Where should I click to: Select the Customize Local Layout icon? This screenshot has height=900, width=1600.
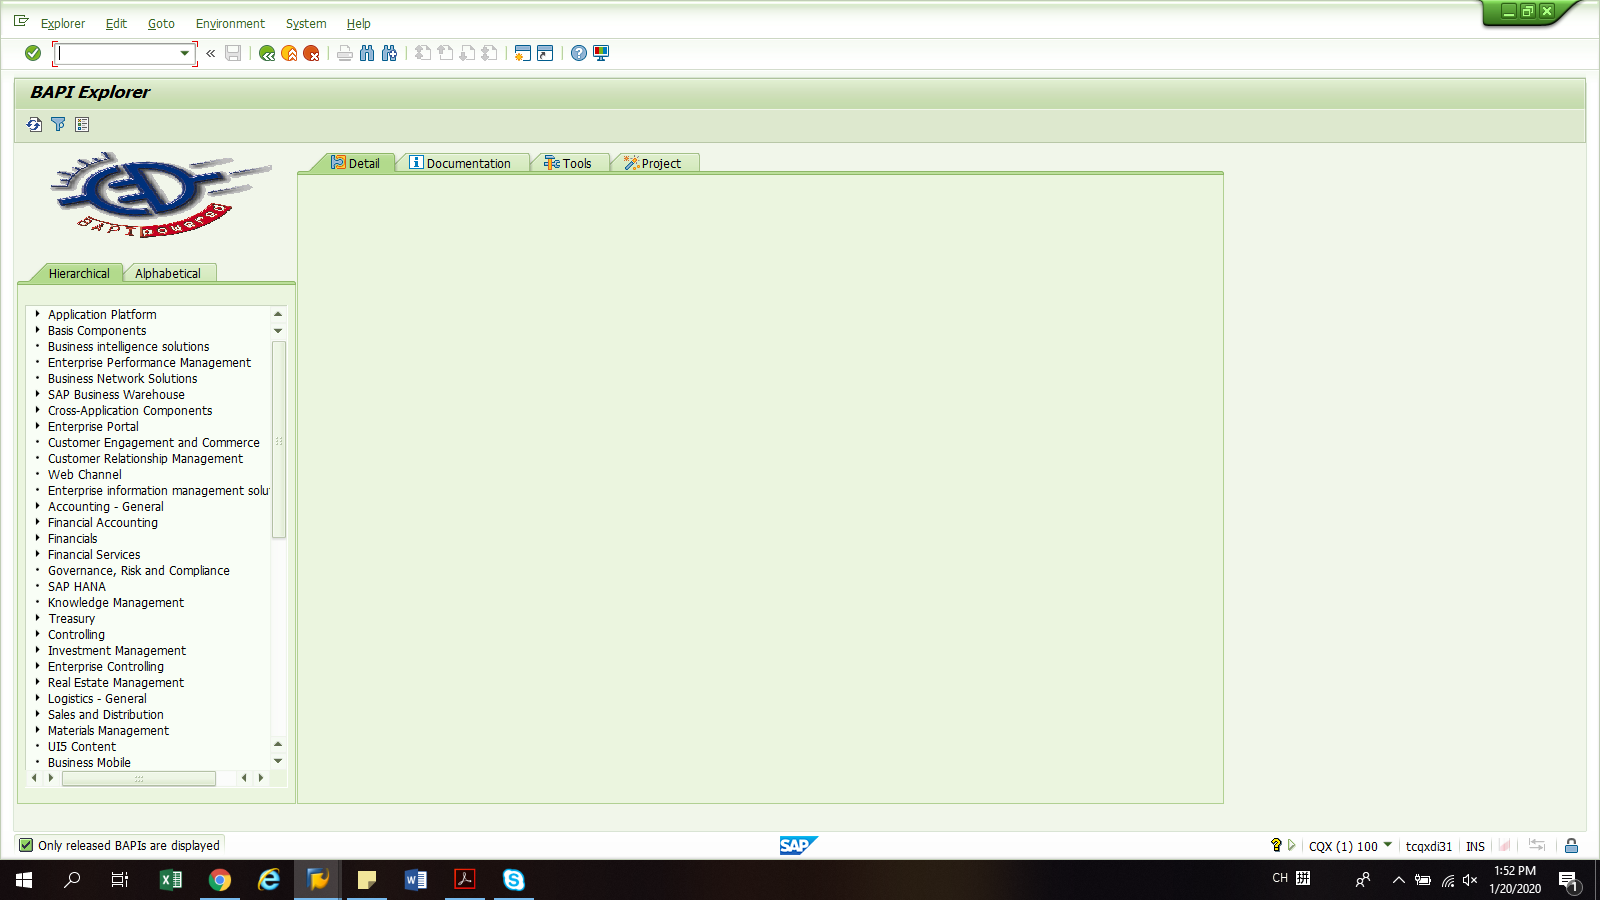599,53
